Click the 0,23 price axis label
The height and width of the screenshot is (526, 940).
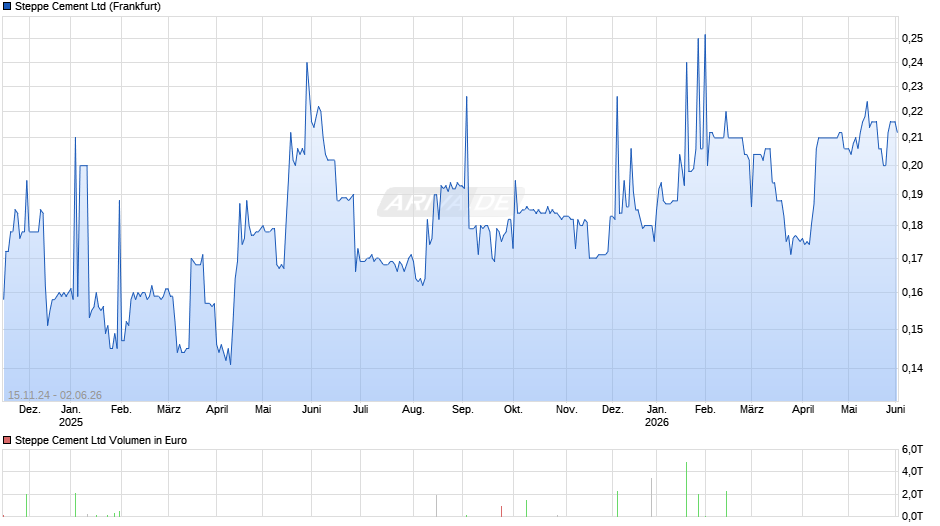[912, 86]
